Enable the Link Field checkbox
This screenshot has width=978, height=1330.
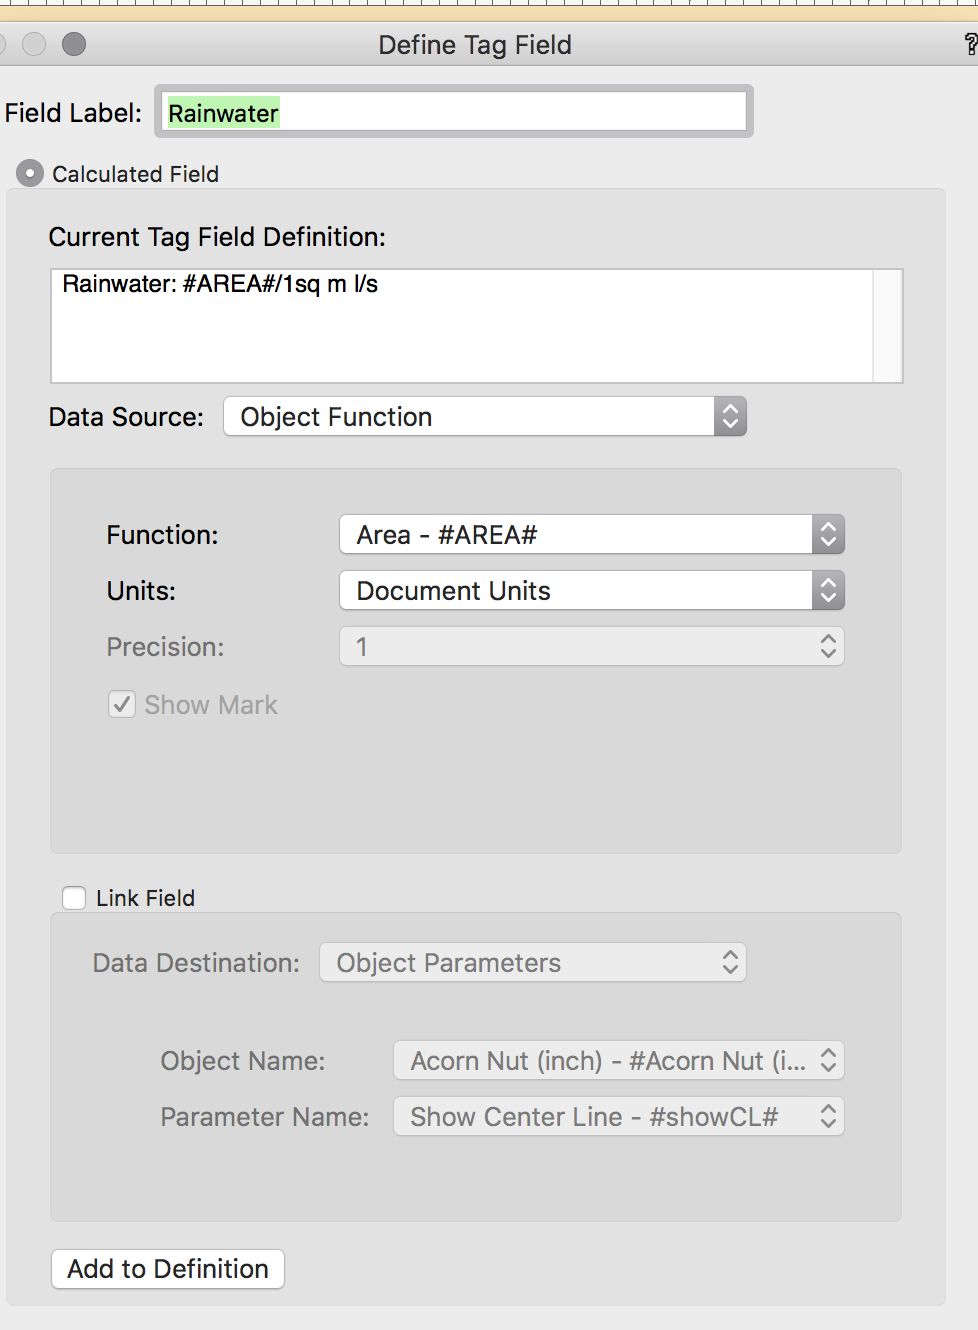pyautogui.click(x=74, y=898)
